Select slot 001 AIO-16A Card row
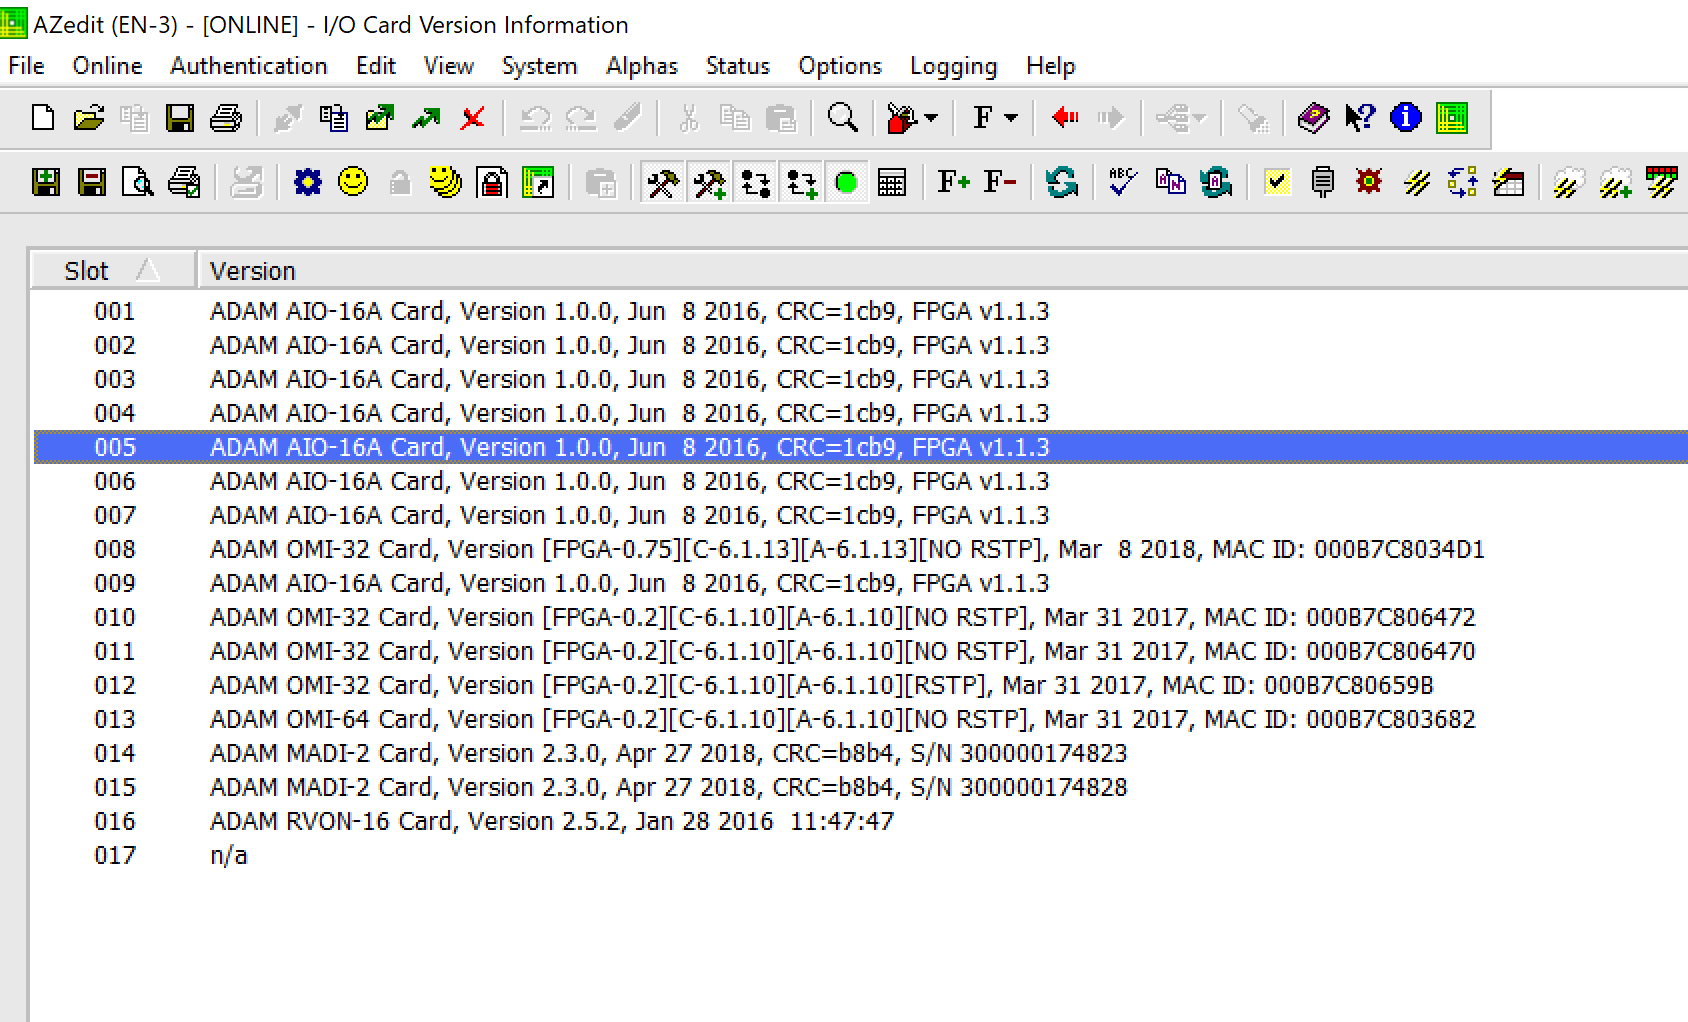Viewport: 1688px width, 1022px height. click(x=860, y=311)
